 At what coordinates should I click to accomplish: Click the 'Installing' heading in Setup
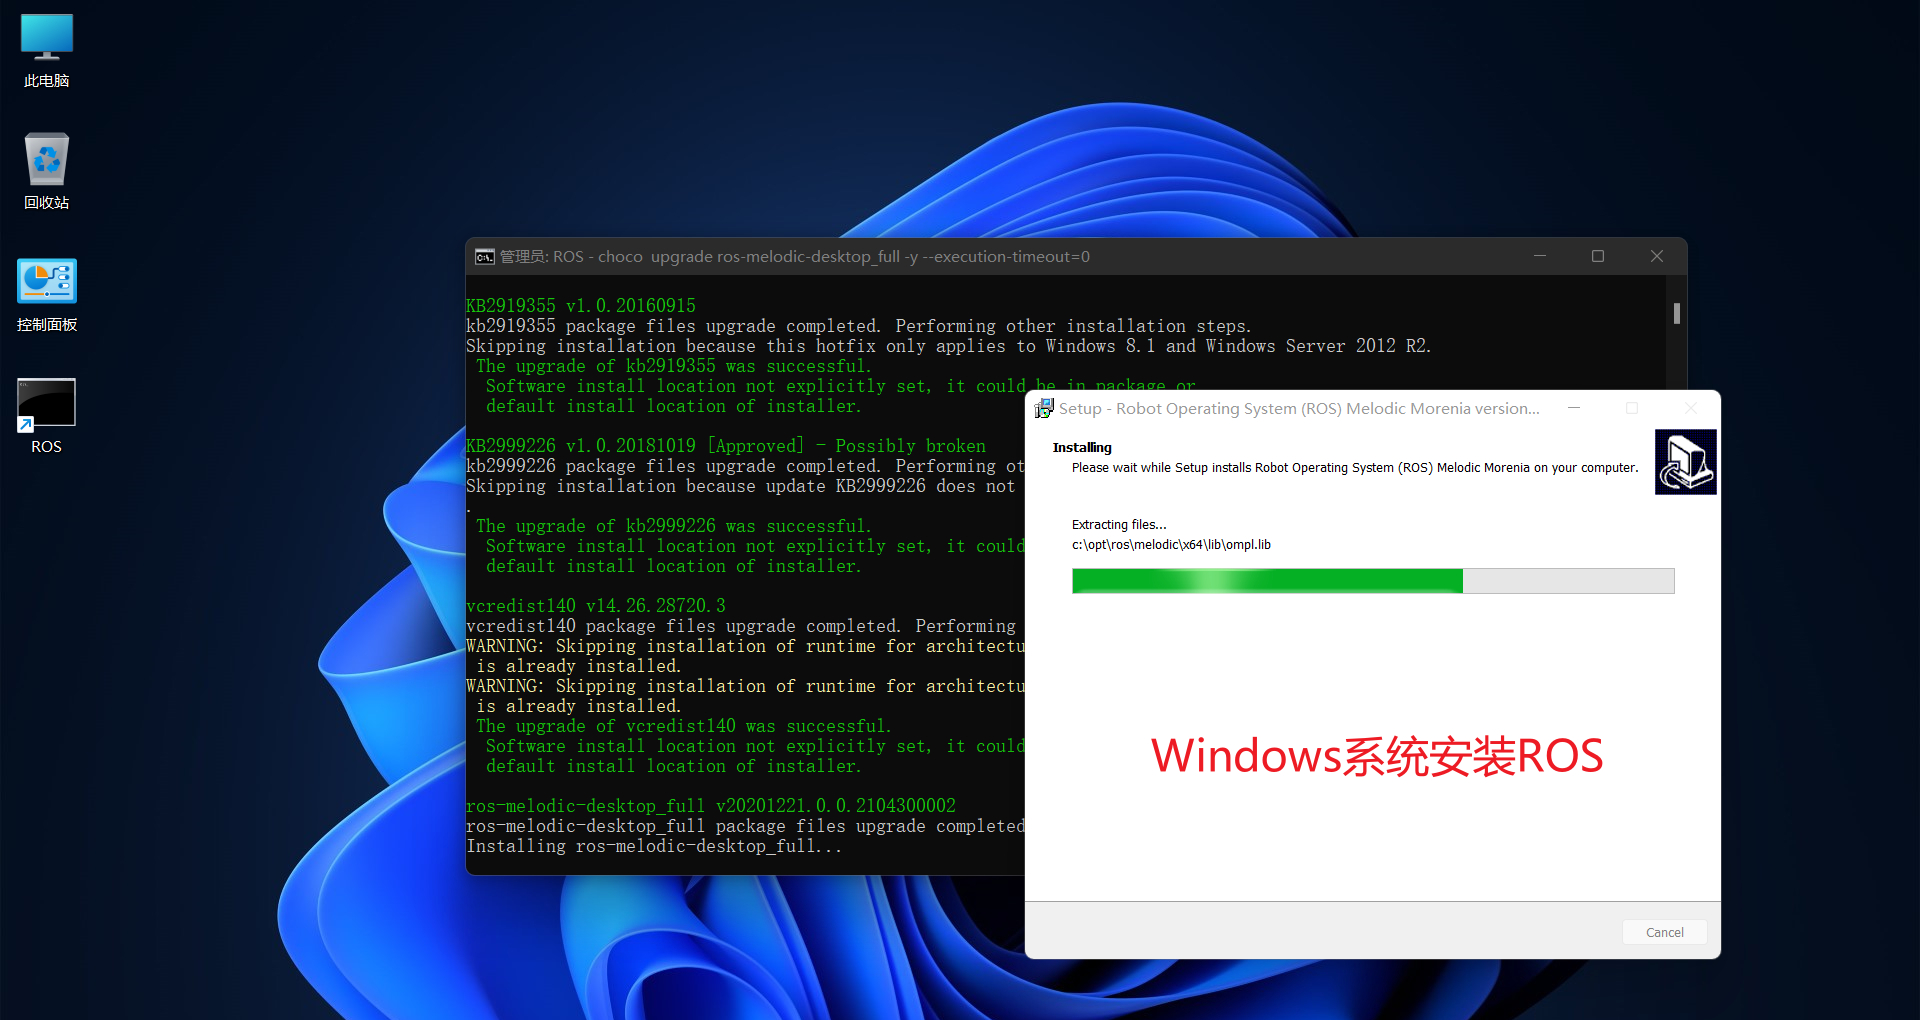(x=1082, y=447)
